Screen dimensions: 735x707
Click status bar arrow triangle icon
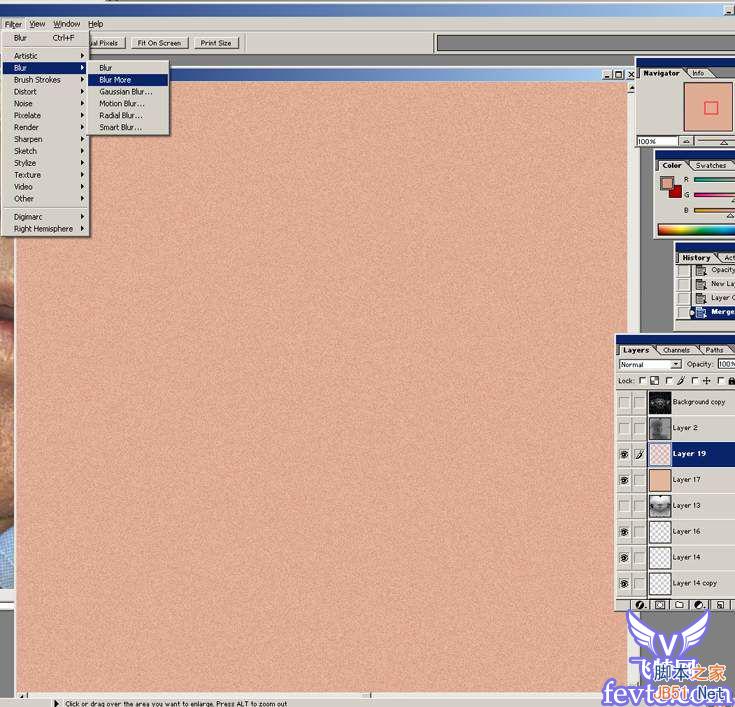coord(56,703)
